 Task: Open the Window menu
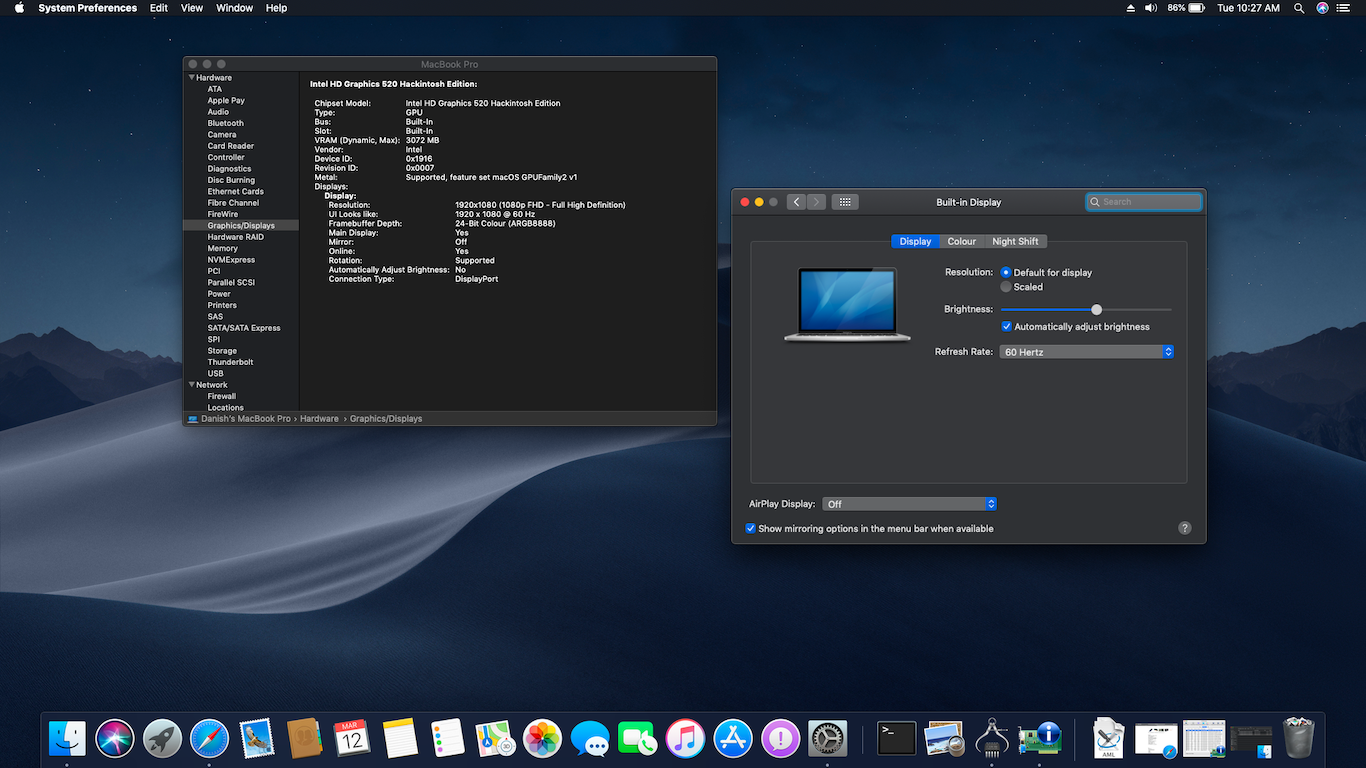click(x=234, y=8)
